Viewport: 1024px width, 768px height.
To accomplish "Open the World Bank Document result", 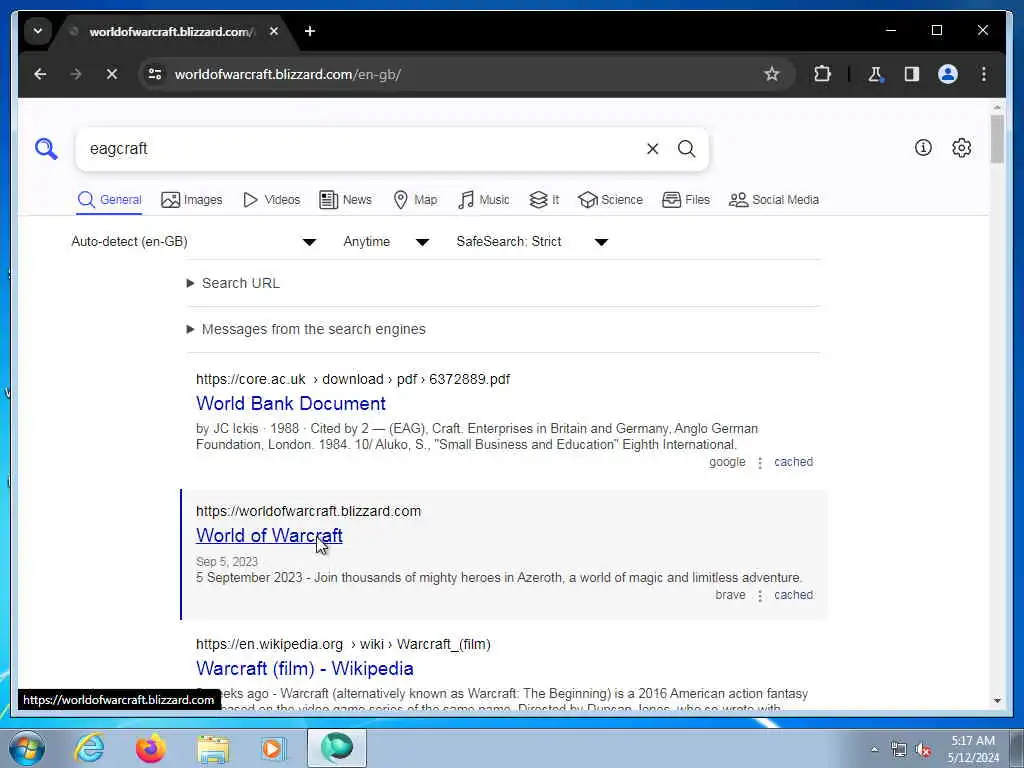I will pyautogui.click(x=291, y=404).
